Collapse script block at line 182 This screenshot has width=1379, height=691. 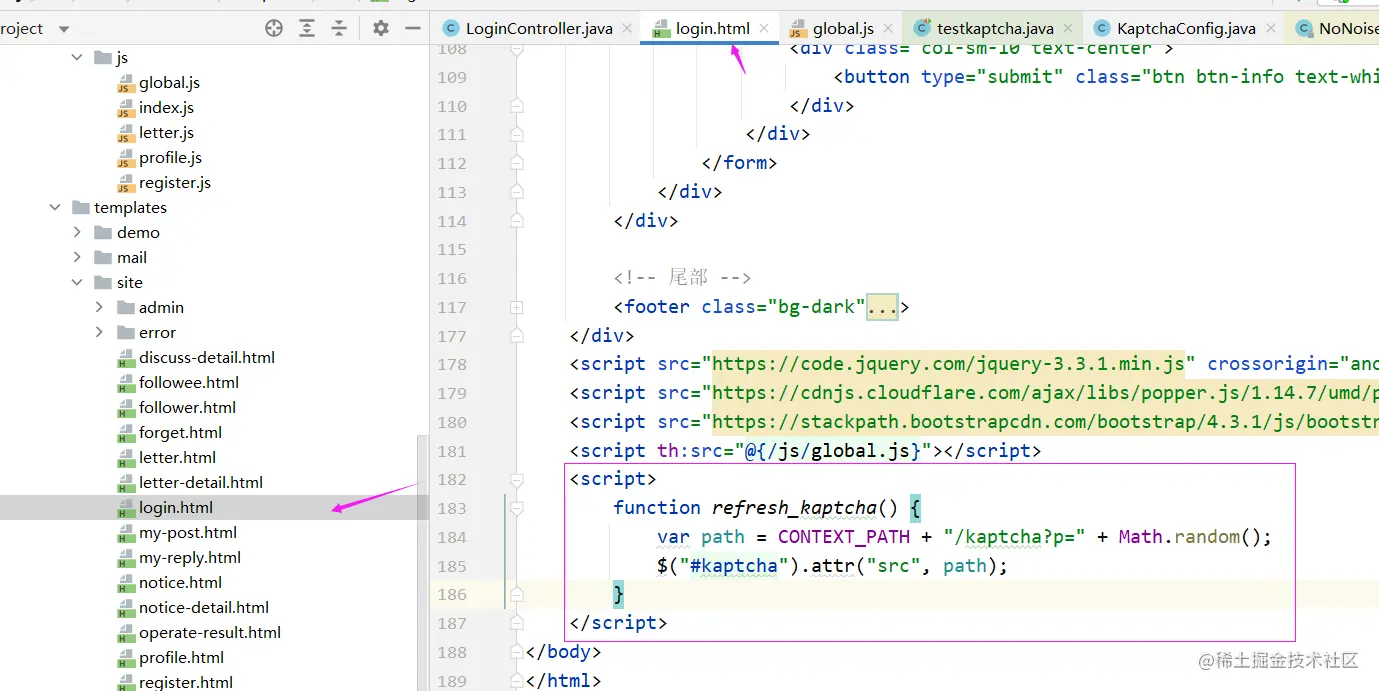pos(516,479)
